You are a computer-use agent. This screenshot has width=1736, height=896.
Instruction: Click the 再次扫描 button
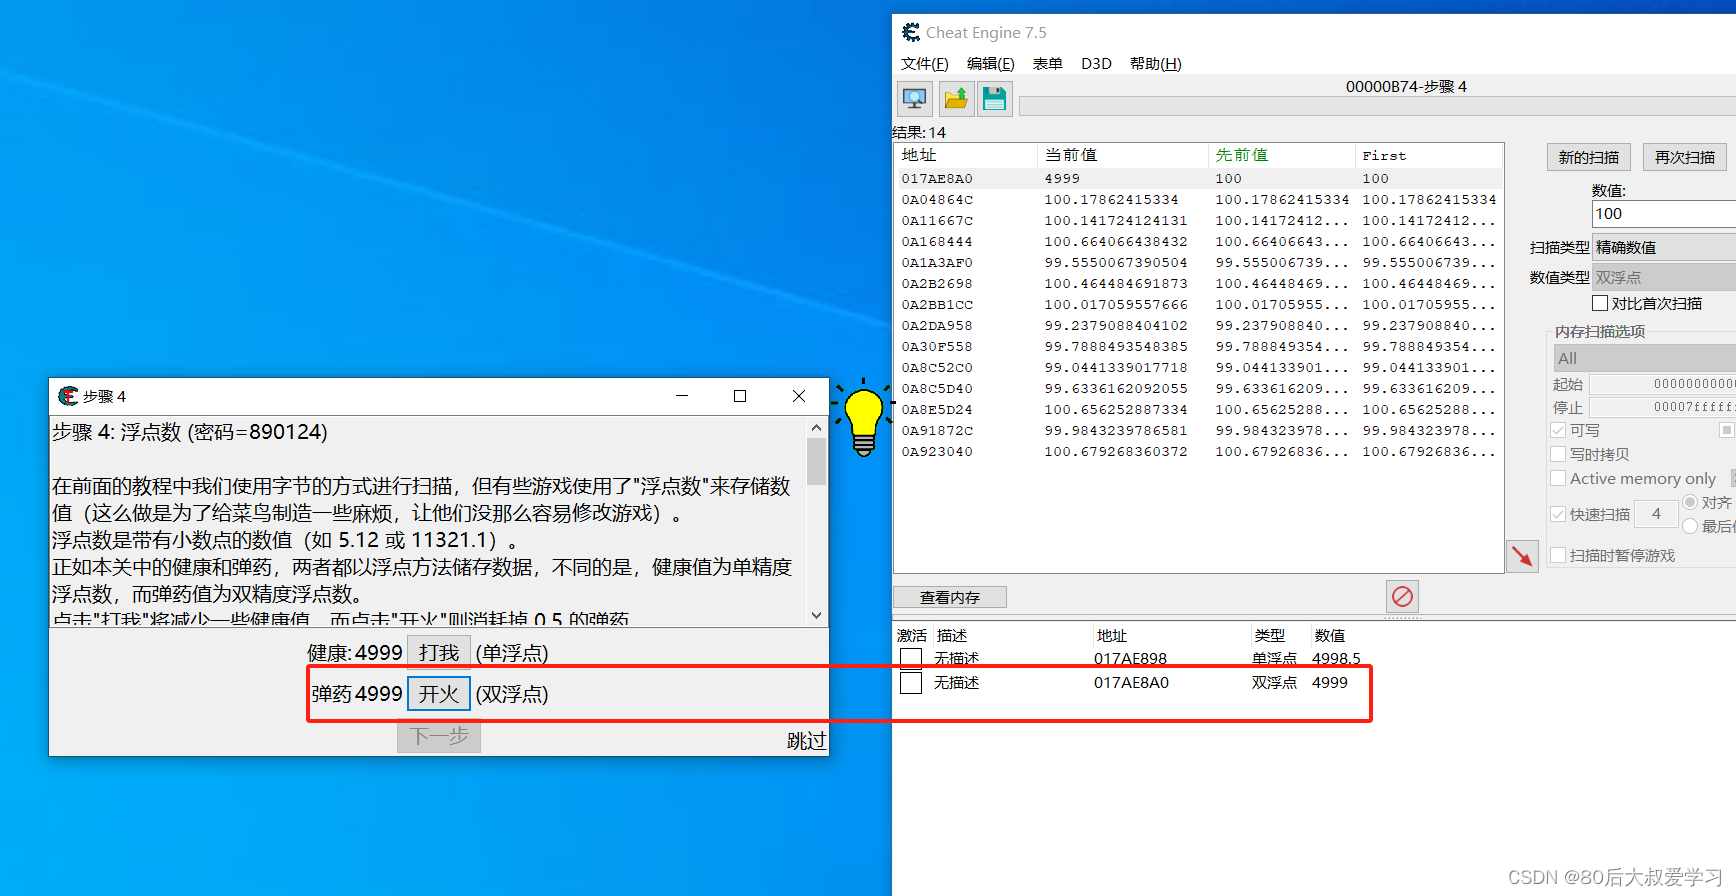pos(1684,157)
